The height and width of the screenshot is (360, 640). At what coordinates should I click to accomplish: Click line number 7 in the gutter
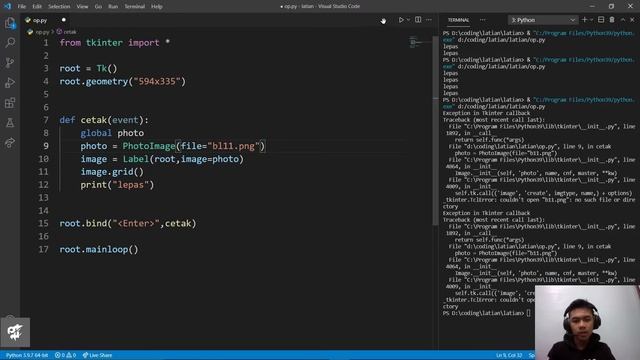(46, 120)
